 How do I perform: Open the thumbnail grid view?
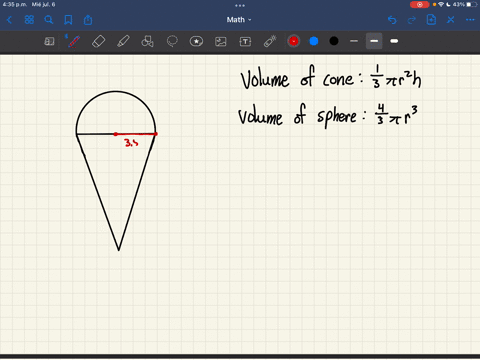pos(29,20)
